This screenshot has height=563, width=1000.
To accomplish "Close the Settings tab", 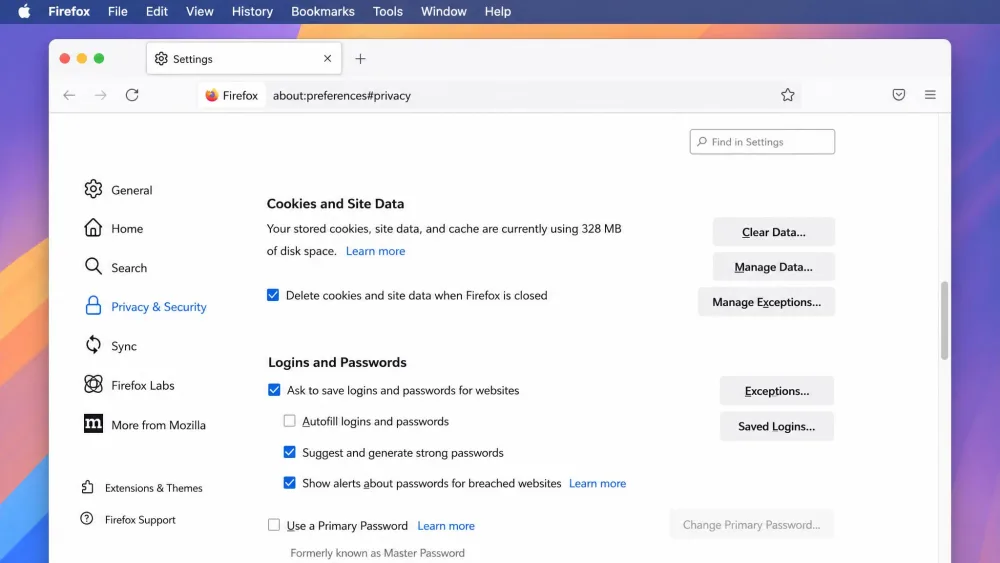I will pos(327,59).
